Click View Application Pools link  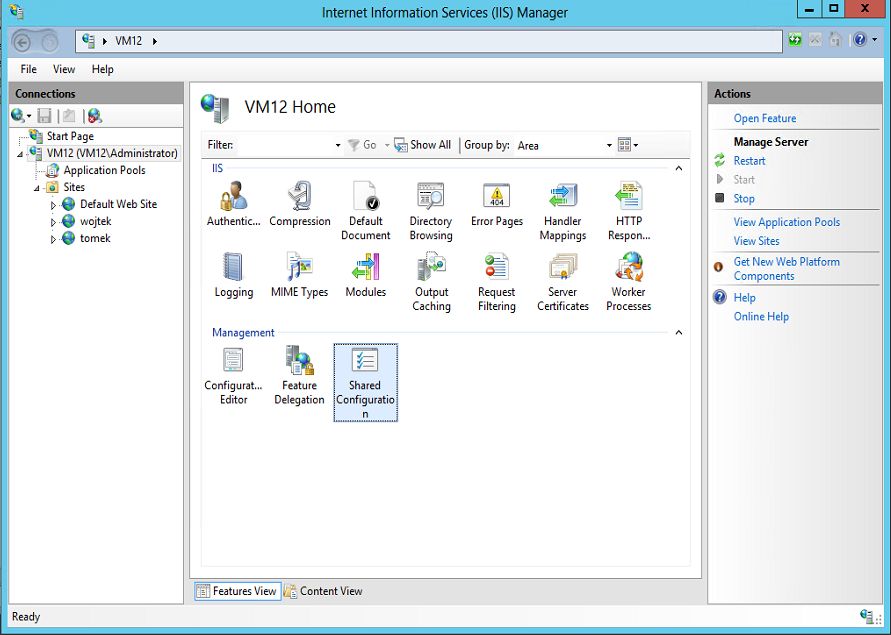tap(786, 222)
